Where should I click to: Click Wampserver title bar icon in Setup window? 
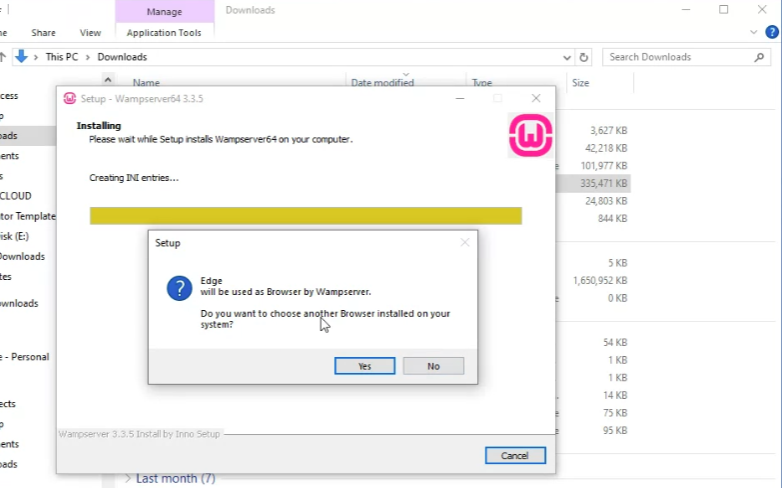coord(69,98)
